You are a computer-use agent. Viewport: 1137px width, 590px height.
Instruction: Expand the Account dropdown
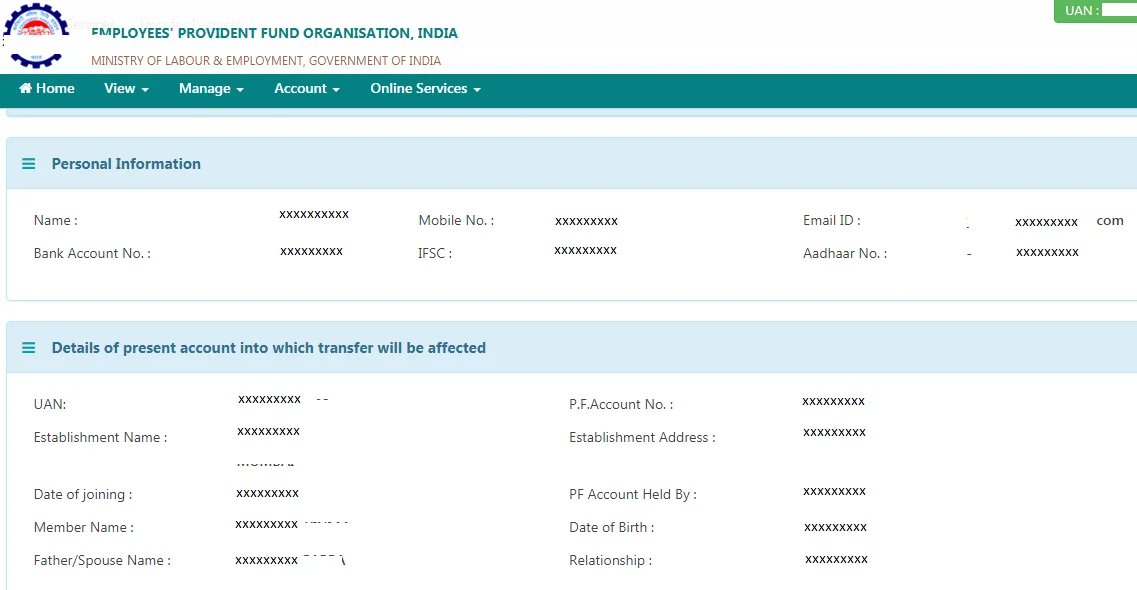point(335,88)
